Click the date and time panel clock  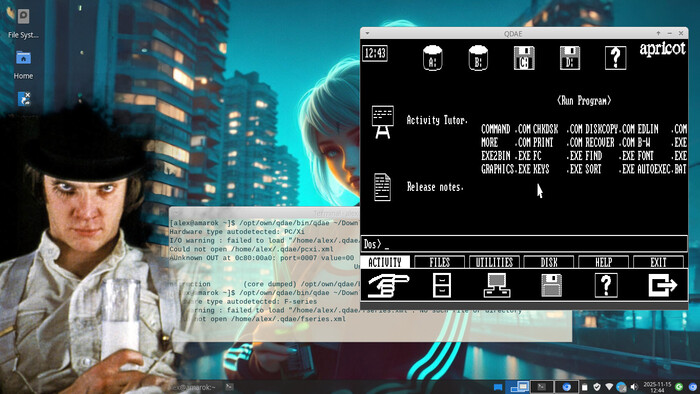[657, 387]
